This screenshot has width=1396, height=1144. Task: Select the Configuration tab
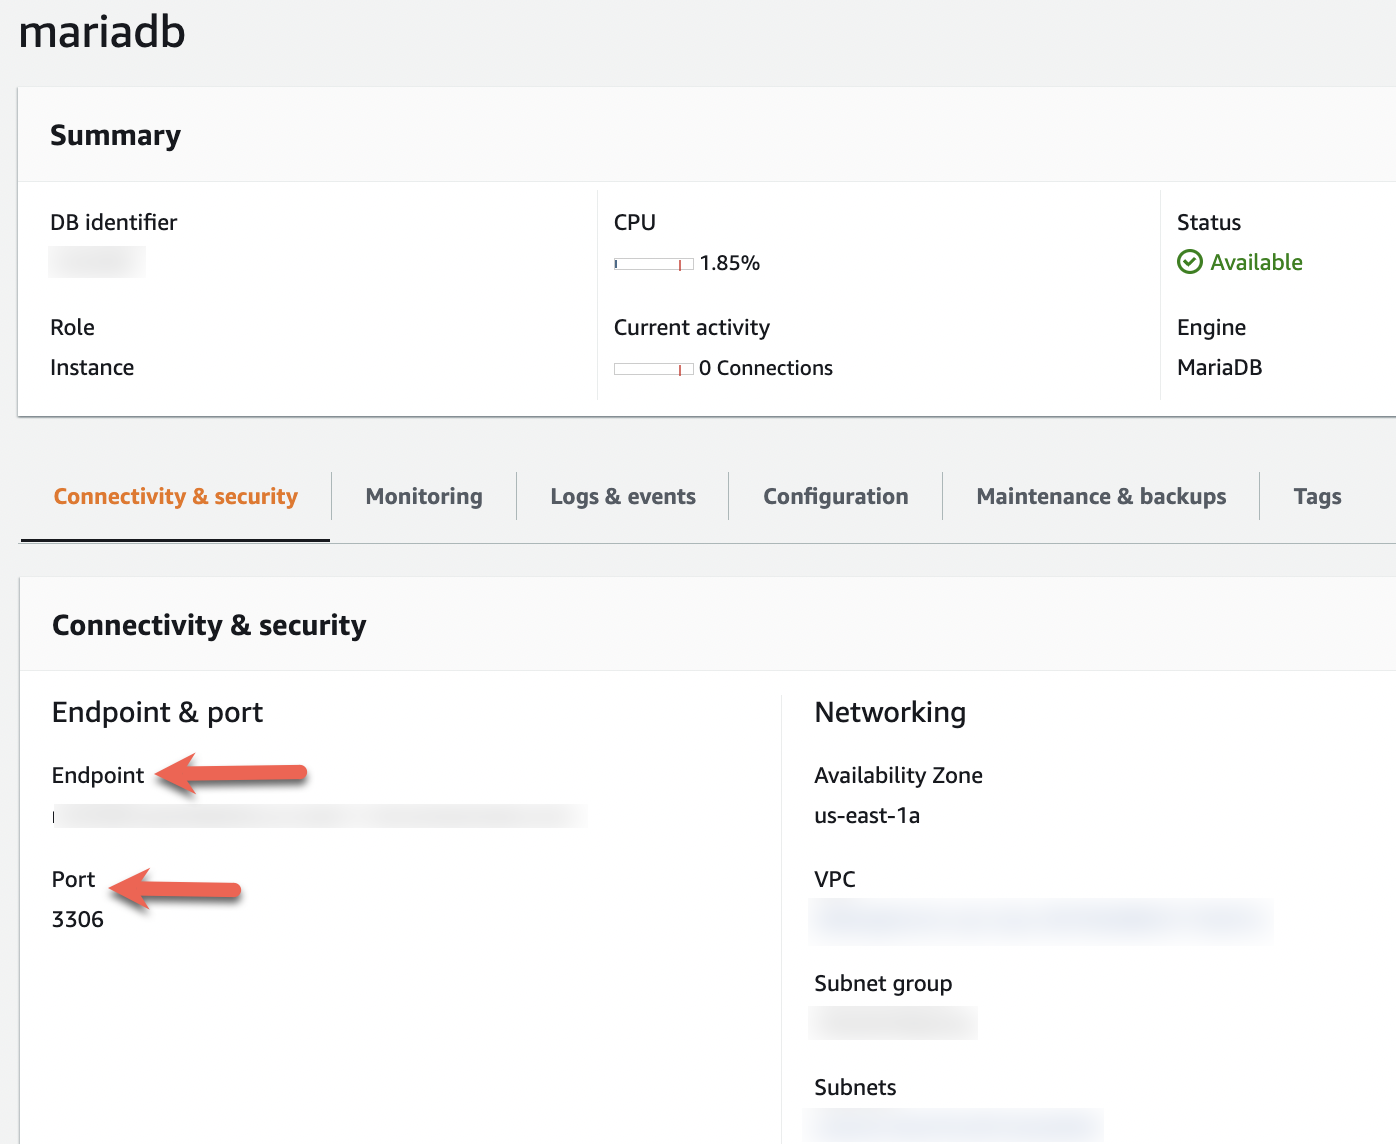click(836, 497)
